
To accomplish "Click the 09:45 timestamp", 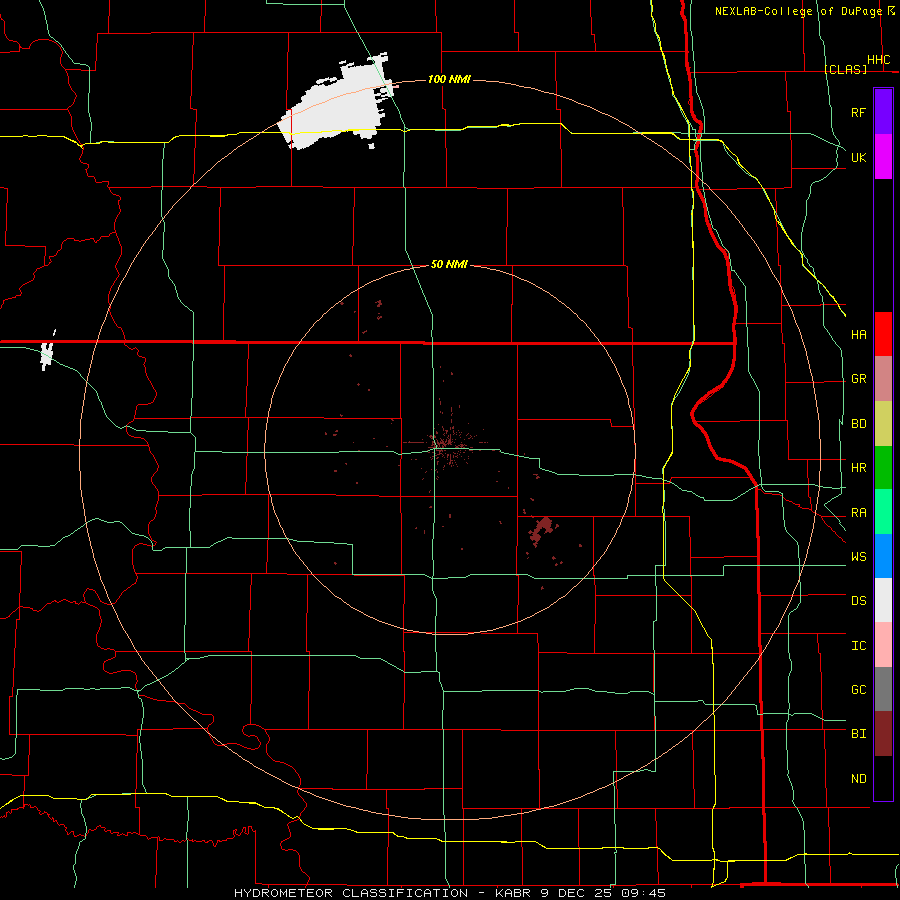I will (645, 893).
